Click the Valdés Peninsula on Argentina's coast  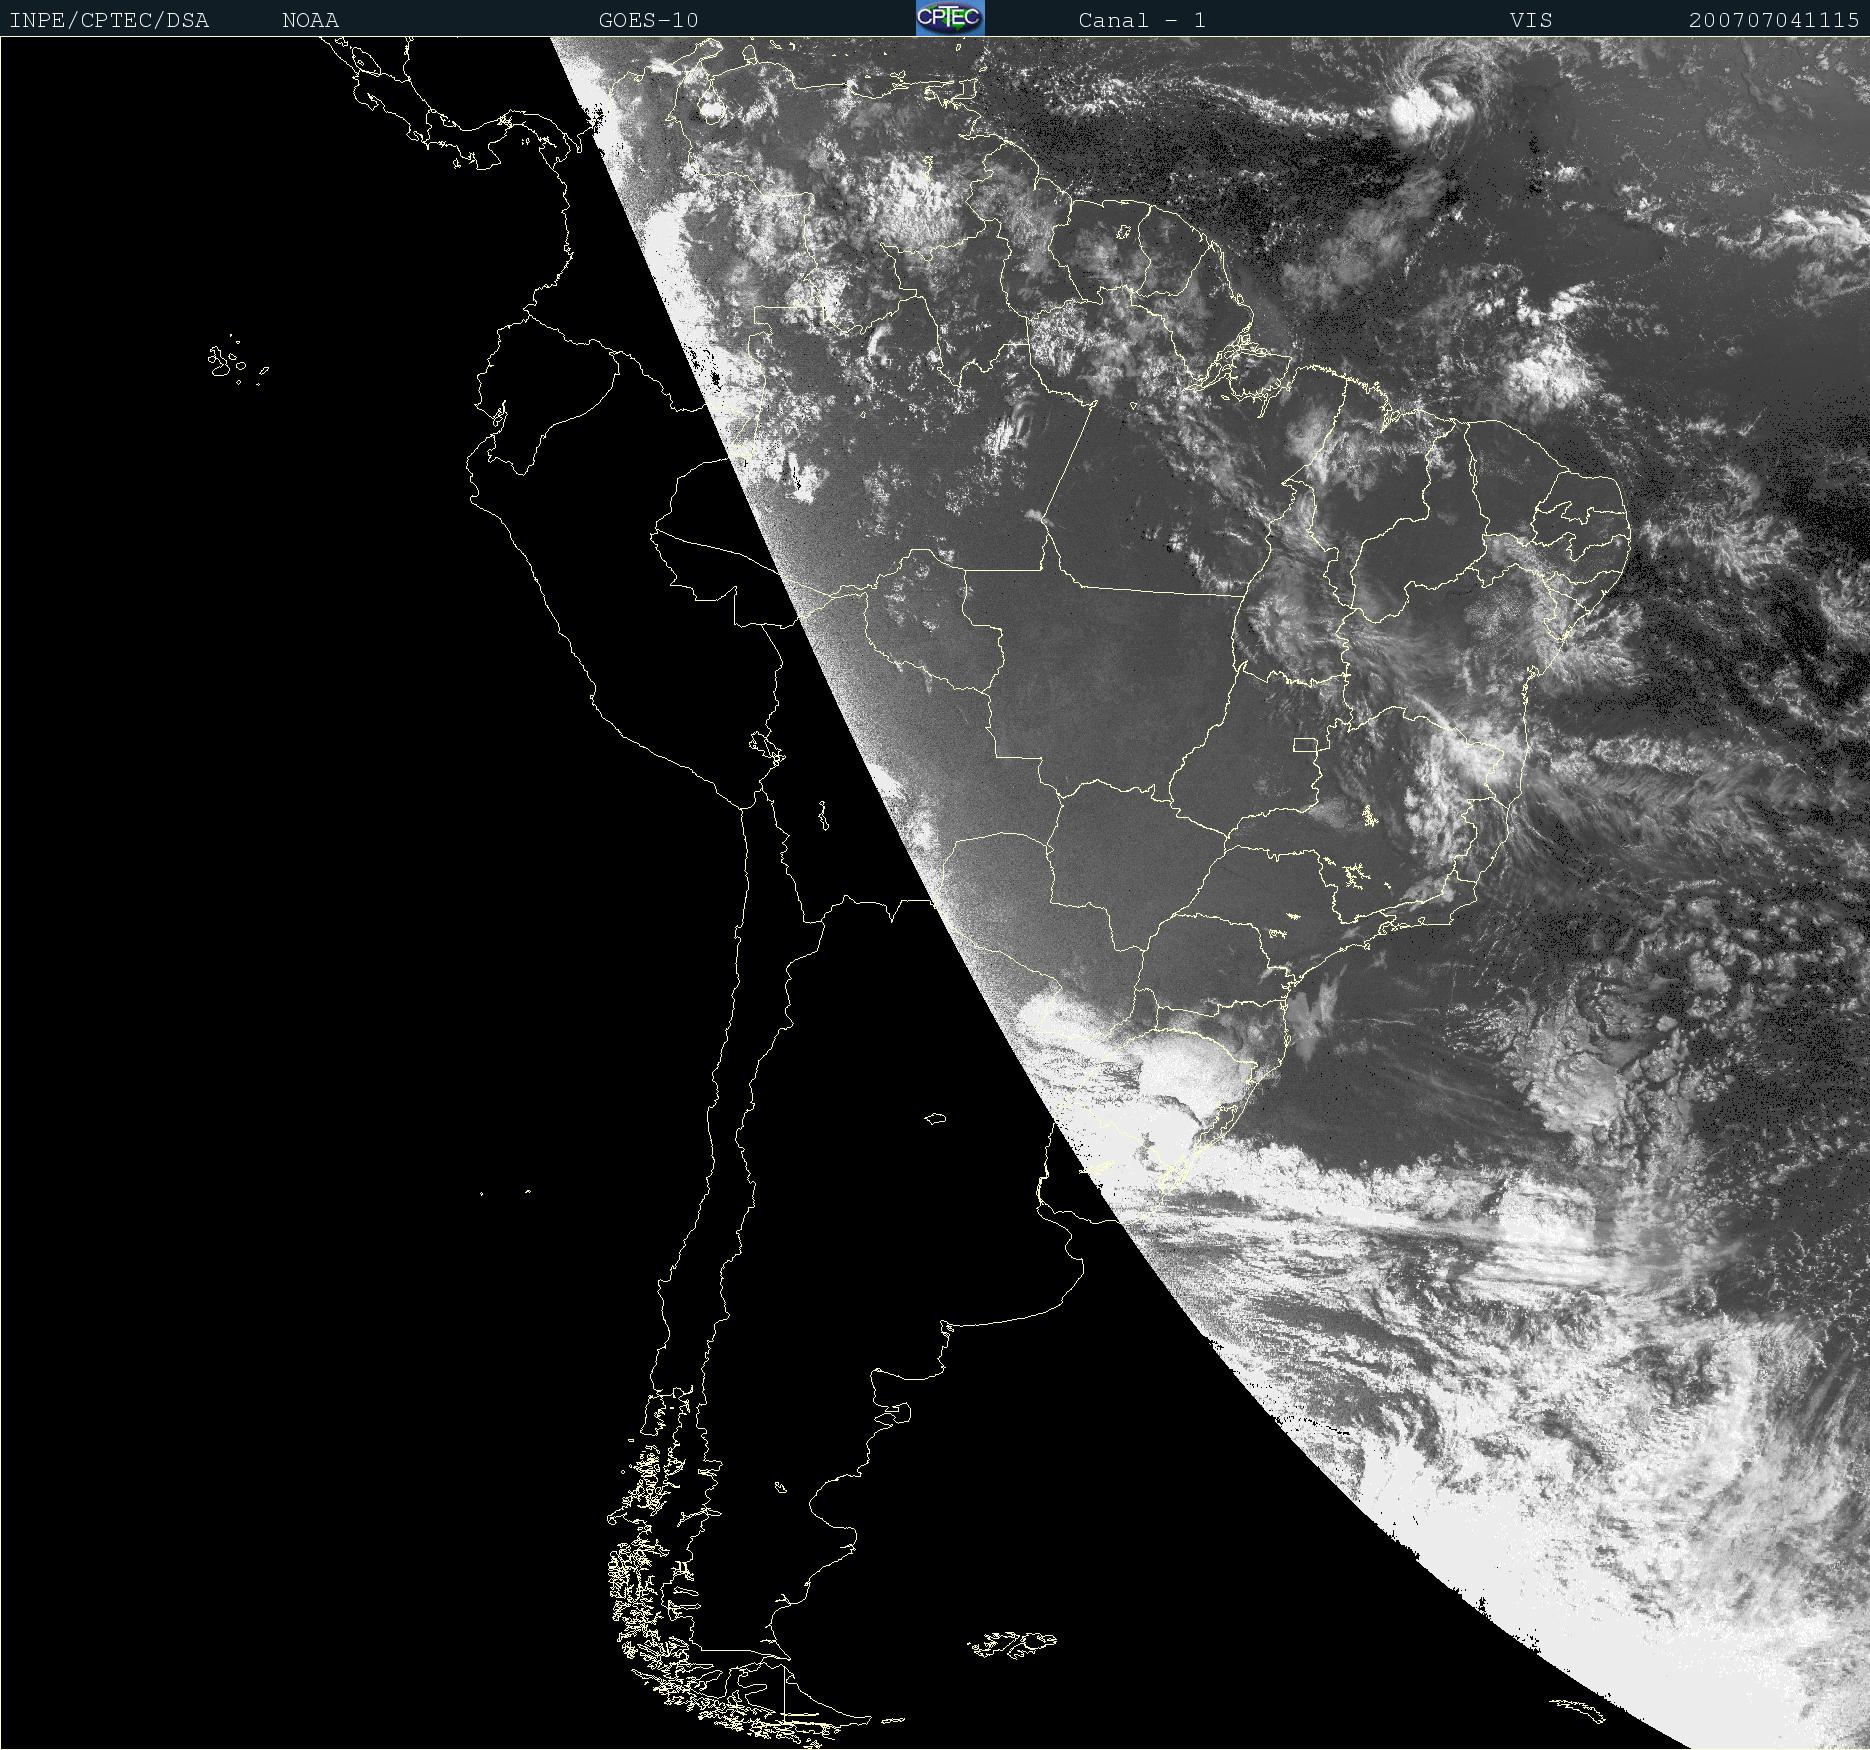898,1412
